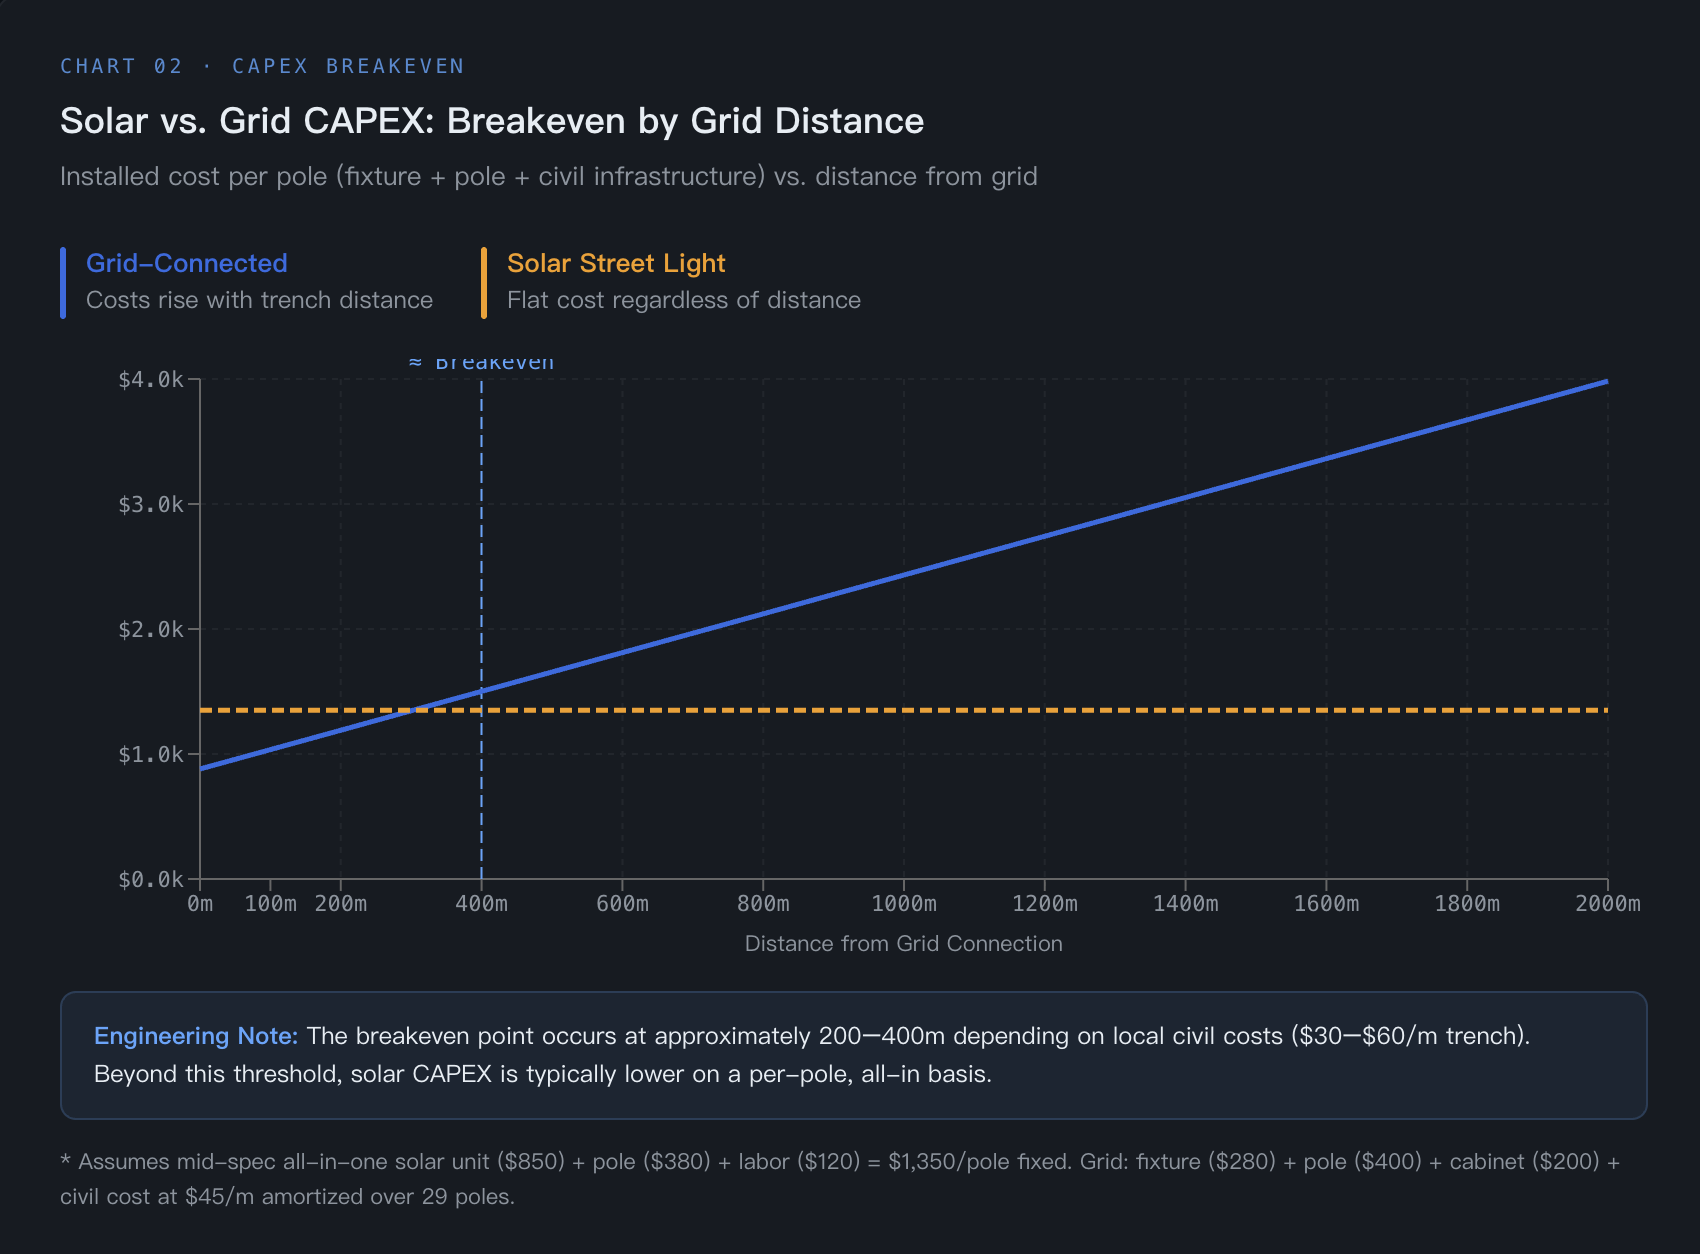
Task: Click the "Distance from Grid Connection" axis title
Action: click(903, 944)
